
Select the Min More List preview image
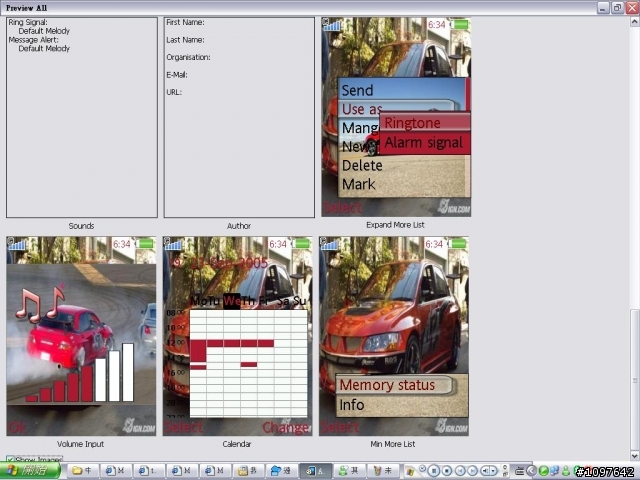coord(394,336)
